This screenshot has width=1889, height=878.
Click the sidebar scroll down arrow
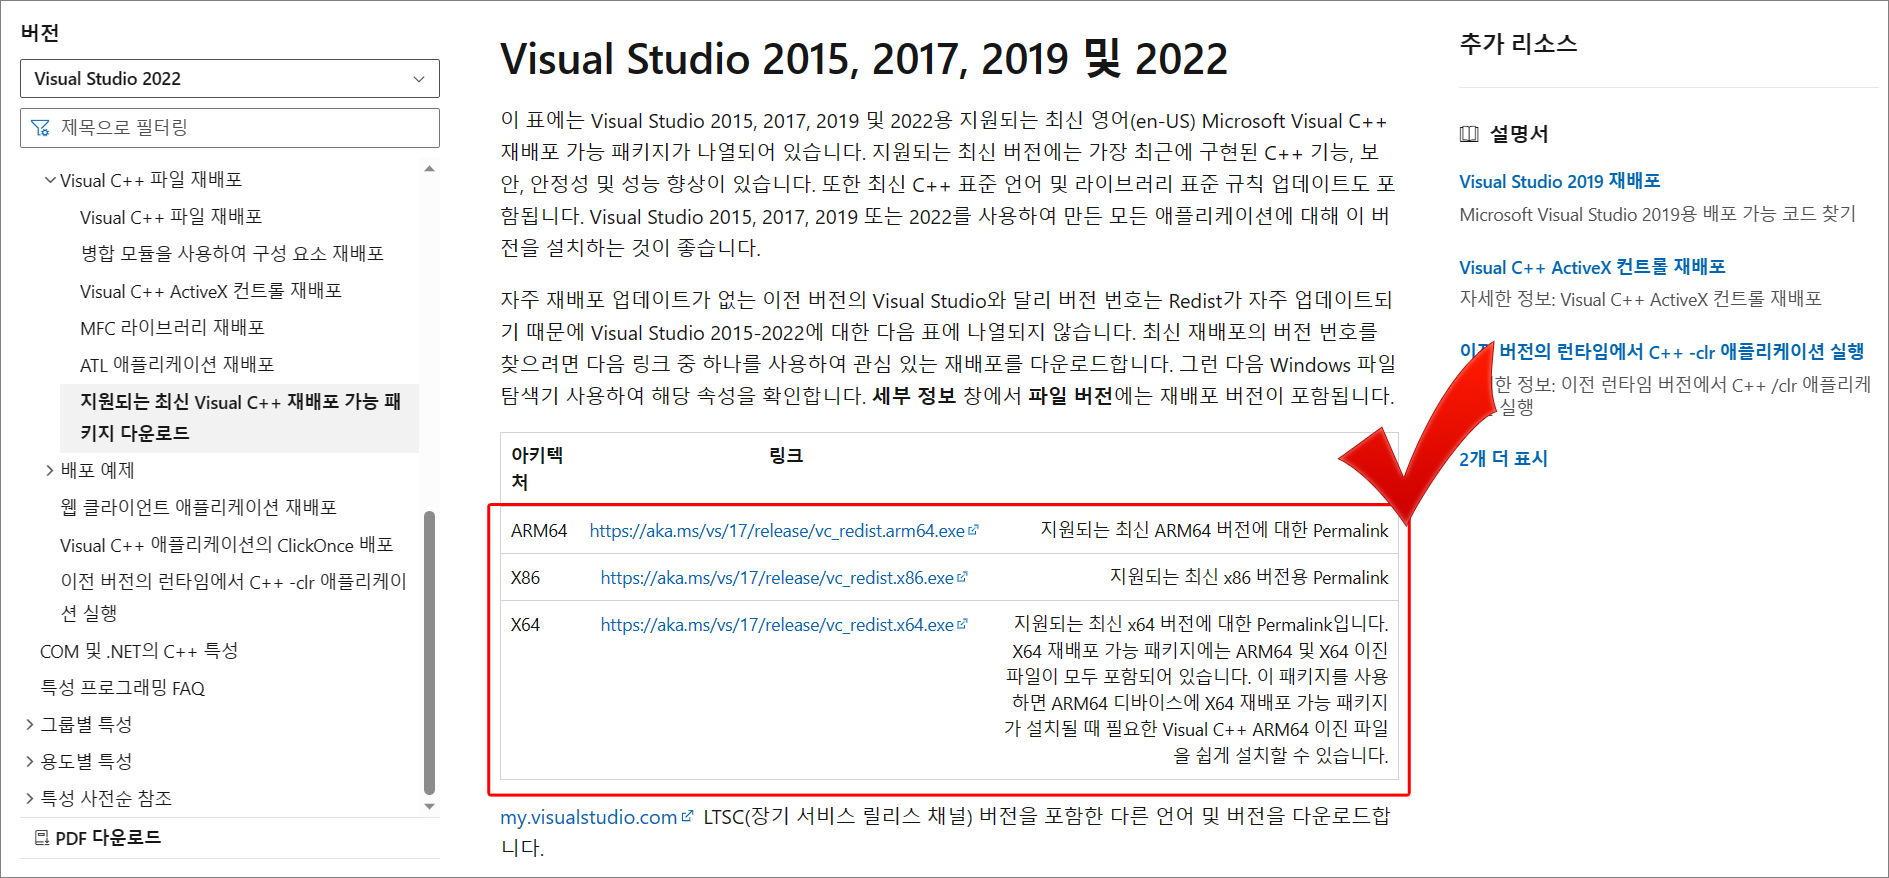[x=430, y=806]
